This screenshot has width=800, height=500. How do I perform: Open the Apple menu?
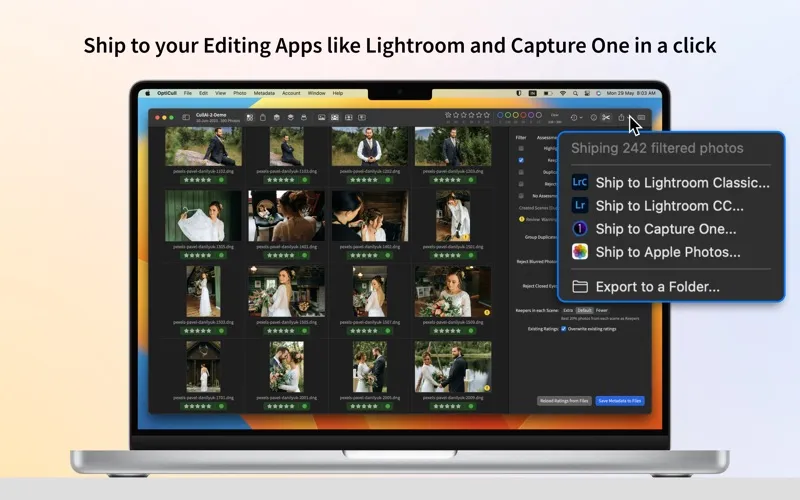[148, 93]
